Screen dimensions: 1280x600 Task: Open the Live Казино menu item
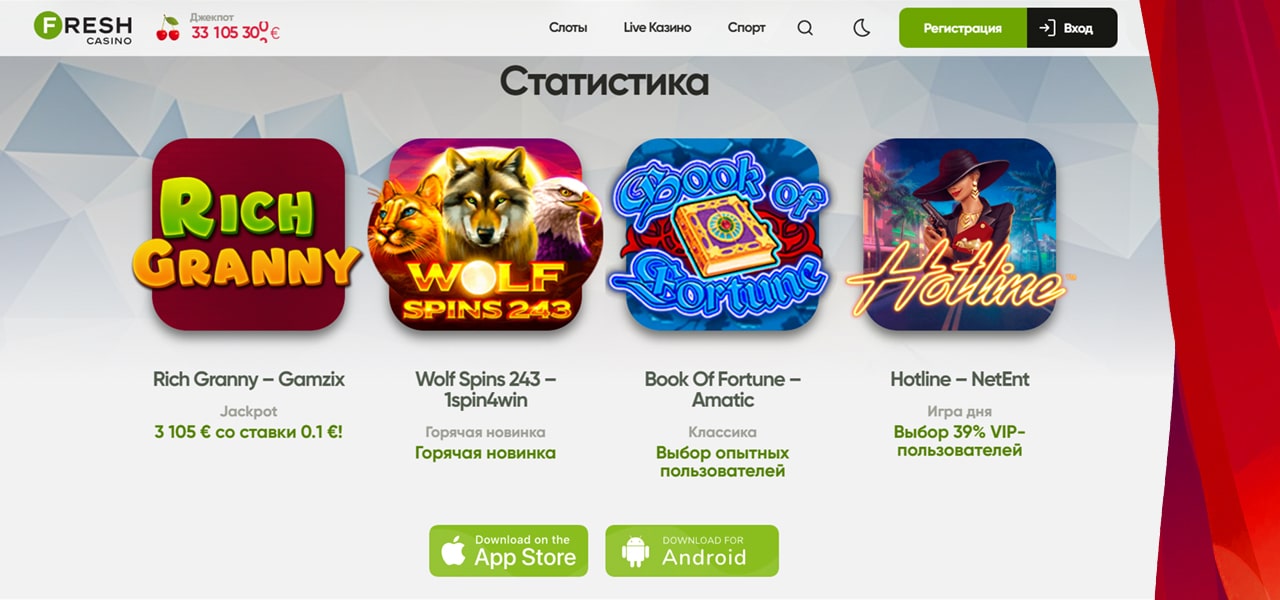657,28
